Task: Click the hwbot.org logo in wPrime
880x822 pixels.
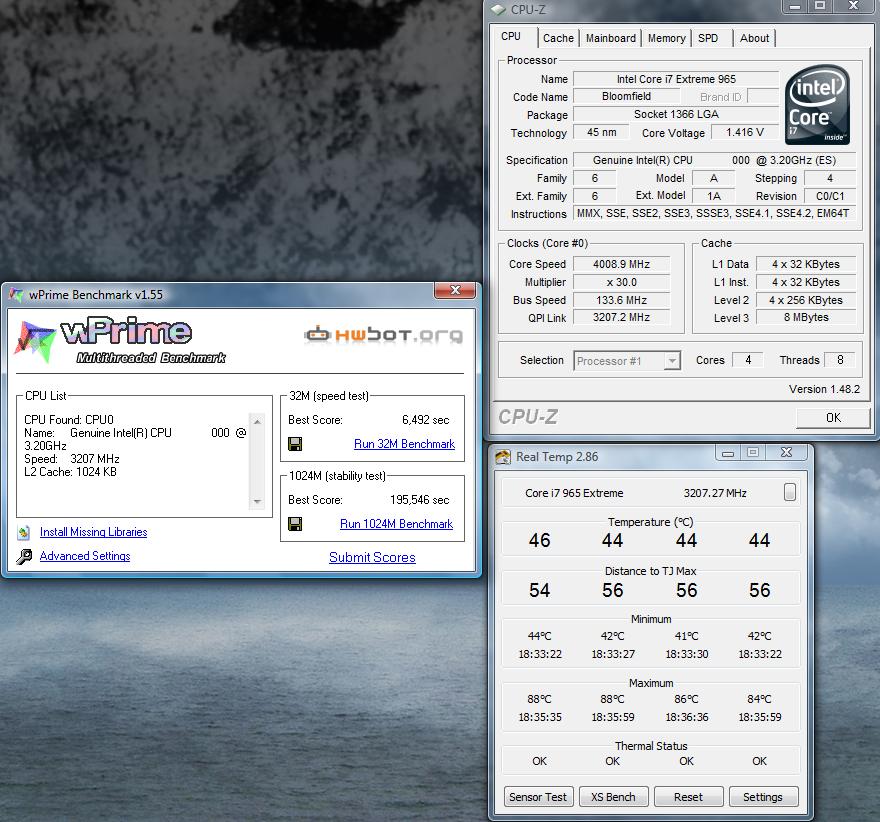Action: pos(384,334)
